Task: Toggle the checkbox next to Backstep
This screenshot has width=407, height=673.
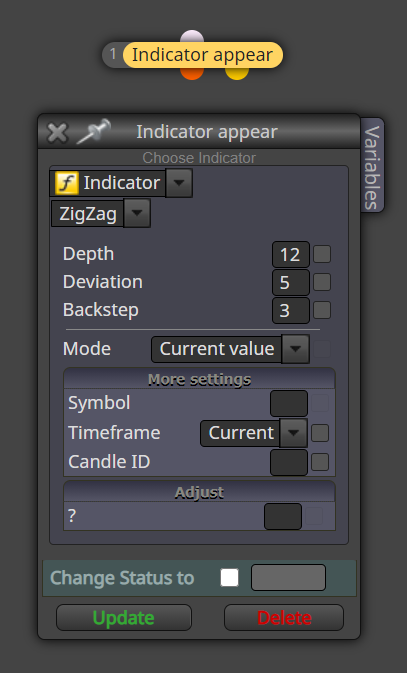Action: click(x=322, y=310)
